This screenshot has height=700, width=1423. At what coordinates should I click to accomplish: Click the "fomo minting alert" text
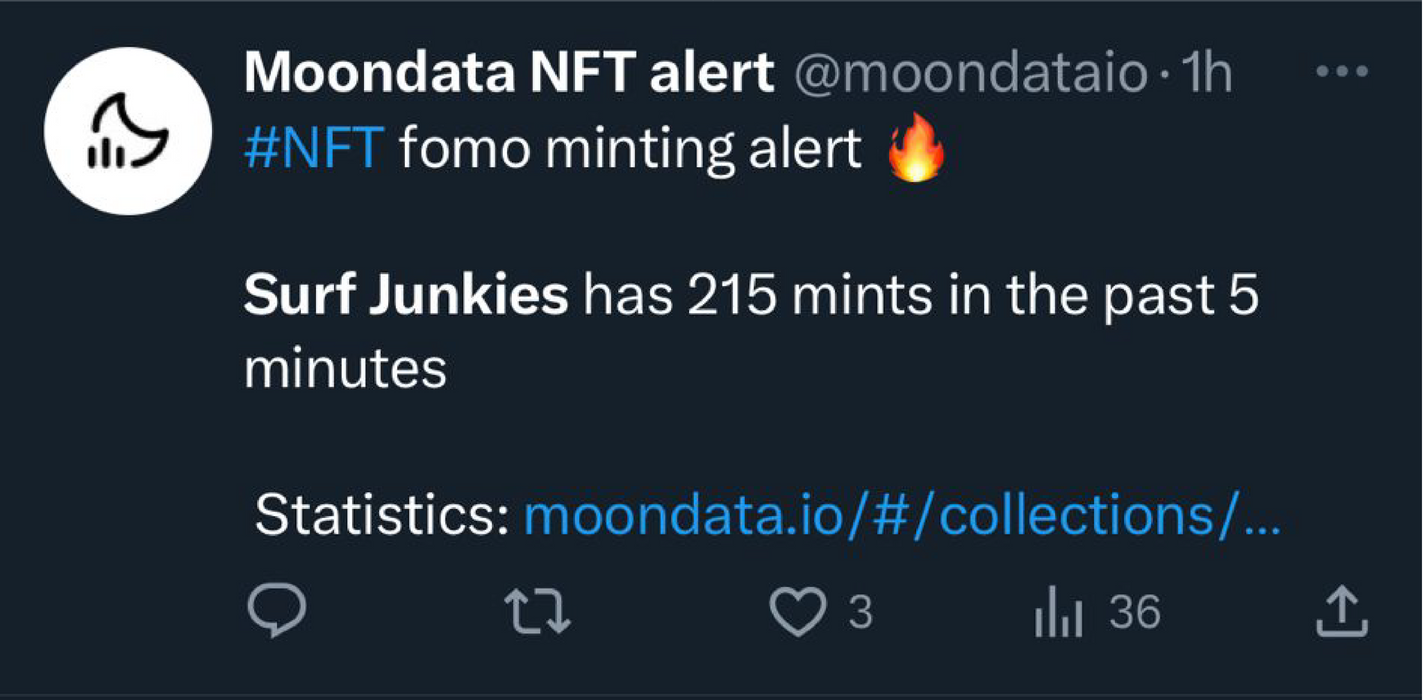[630, 150]
